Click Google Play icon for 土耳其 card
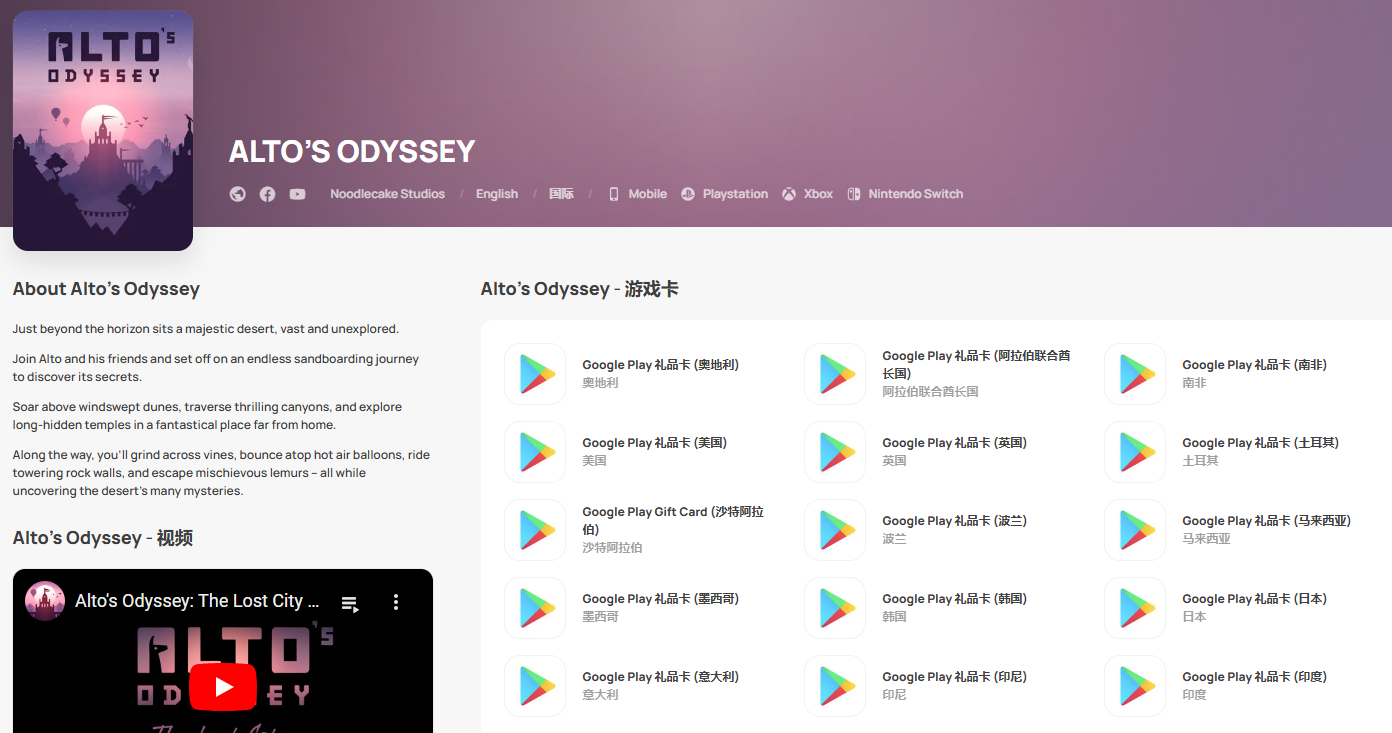 pos(1135,452)
